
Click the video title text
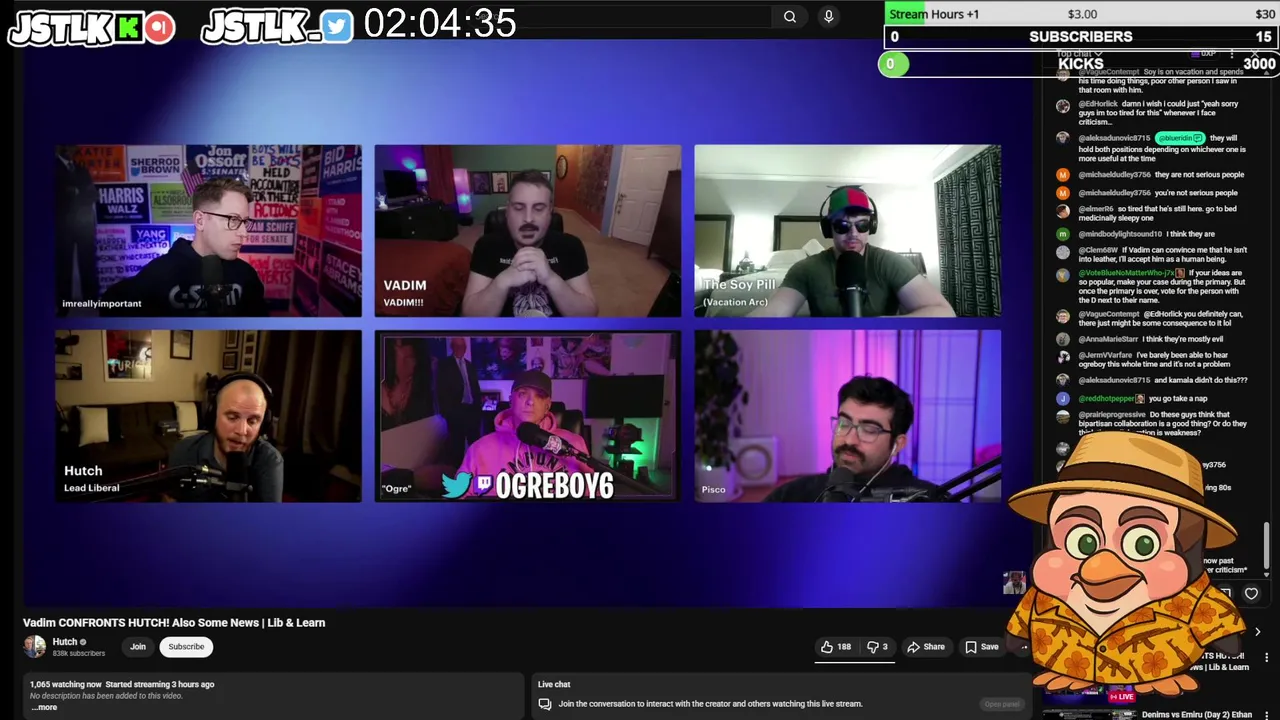(174, 622)
